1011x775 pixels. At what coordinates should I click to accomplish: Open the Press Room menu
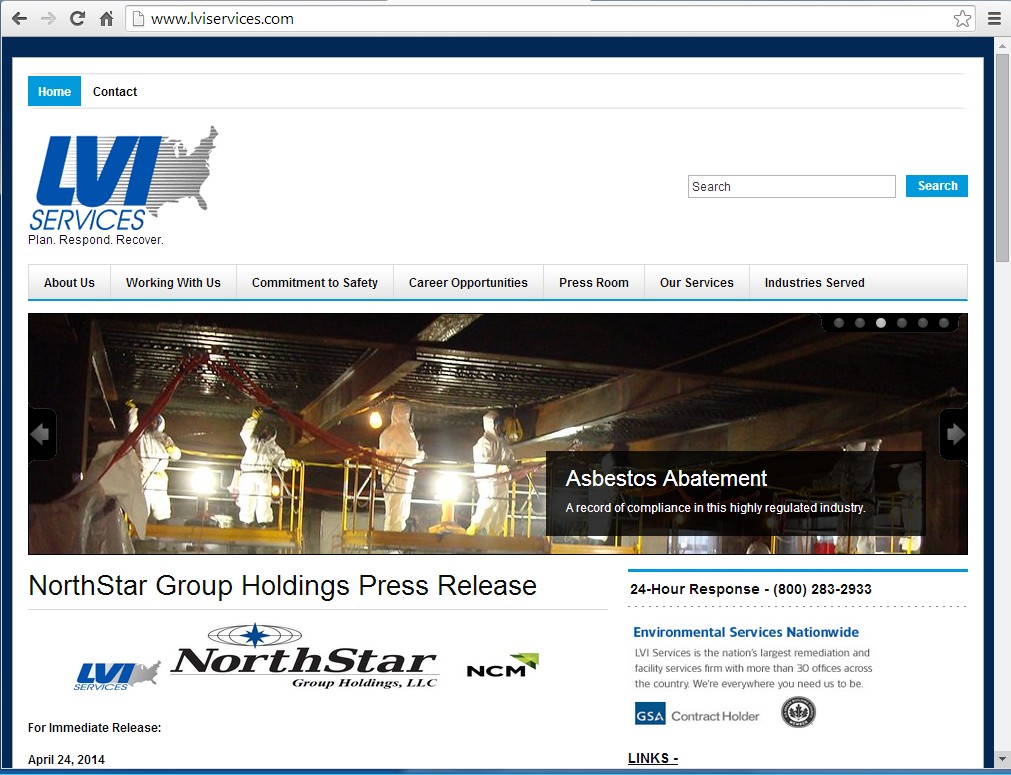point(594,282)
